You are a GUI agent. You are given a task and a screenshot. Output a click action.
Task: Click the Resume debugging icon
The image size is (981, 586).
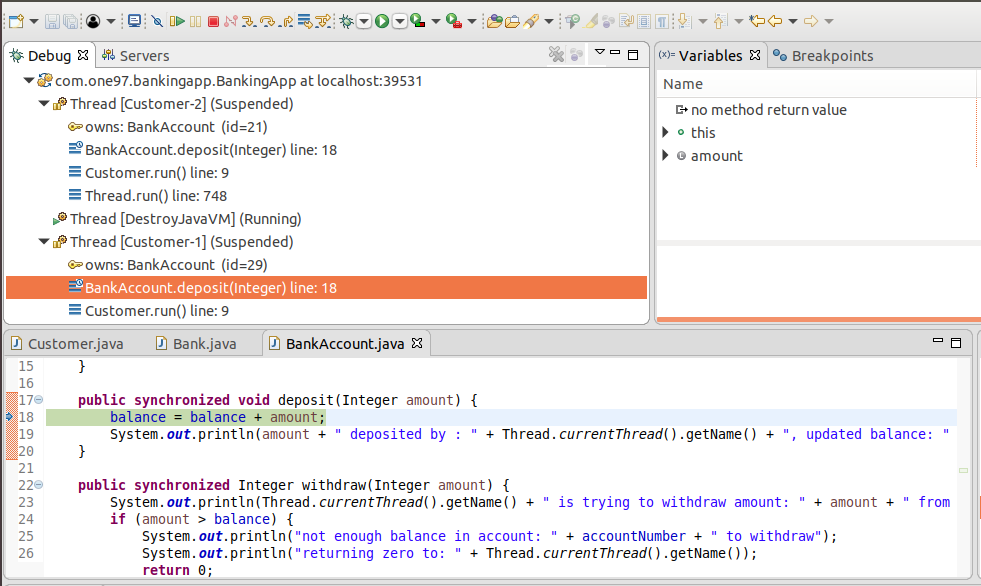click(177, 21)
